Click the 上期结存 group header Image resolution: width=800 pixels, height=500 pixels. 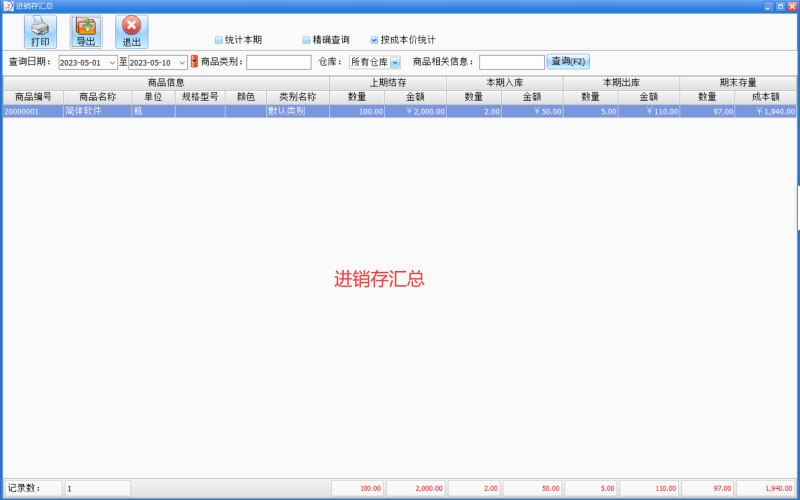(388, 83)
